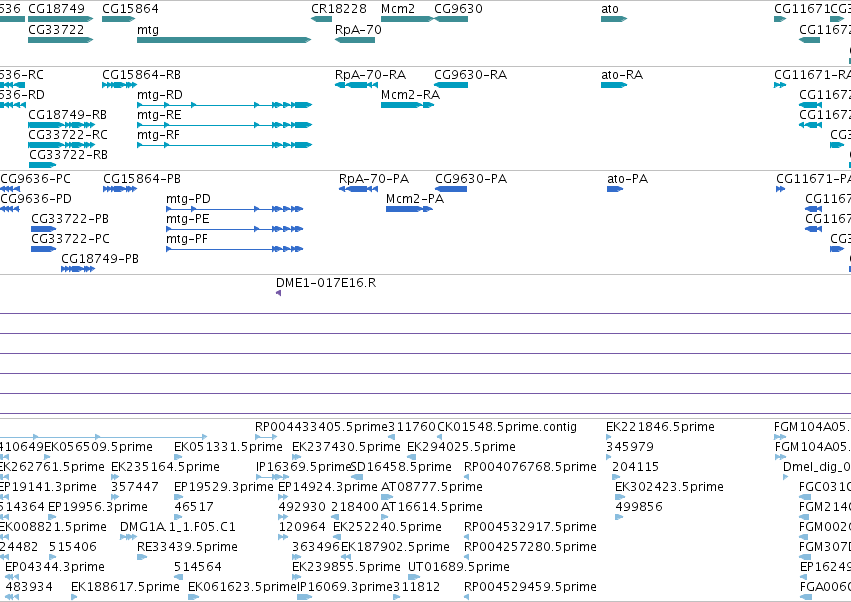Select the EK056509.5prime EST
This screenshot has width=851, height=602.
point(48,457)
